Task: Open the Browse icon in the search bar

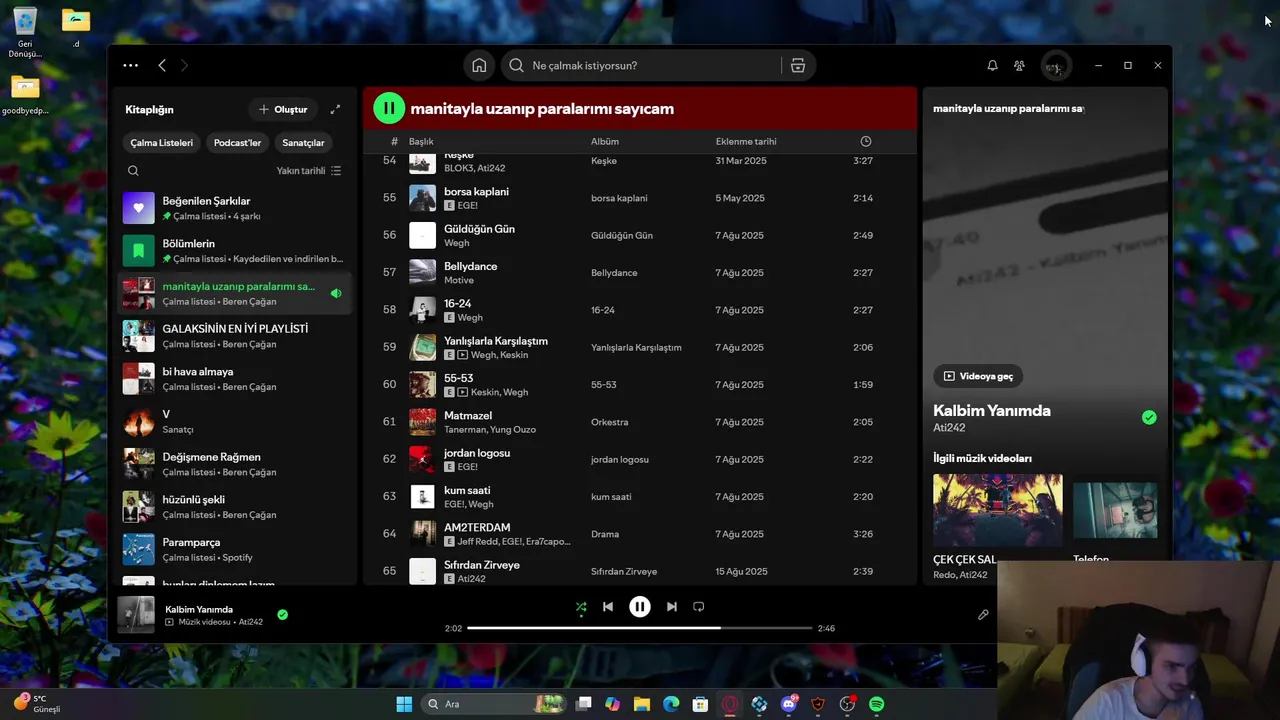Action: [798, 65]
